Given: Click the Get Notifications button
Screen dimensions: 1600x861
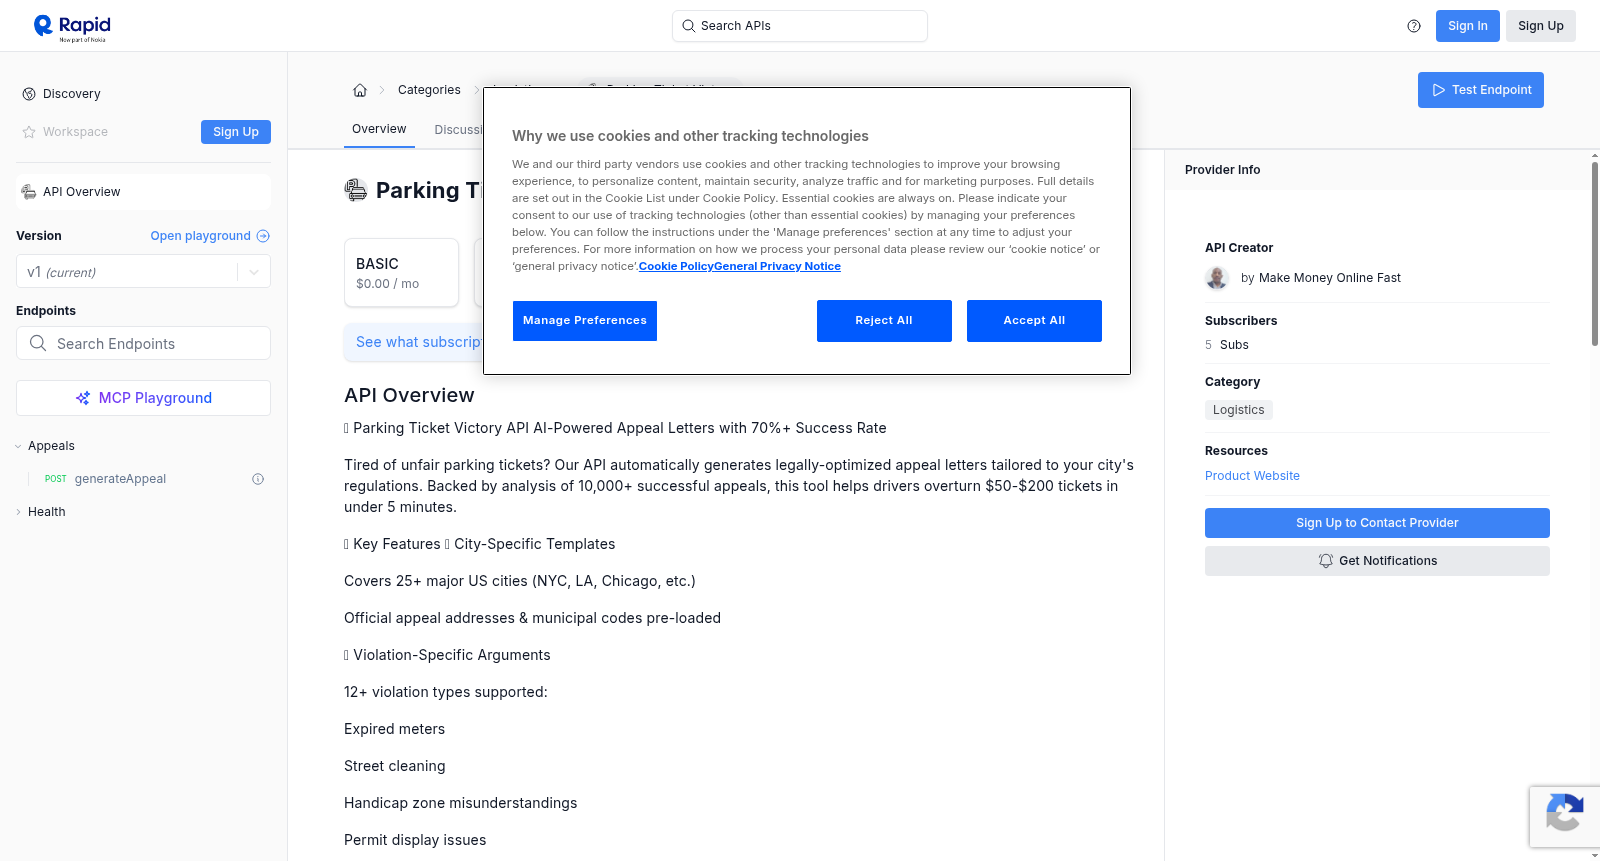Looking at the screenshot, I should (x=1377, y=561).
